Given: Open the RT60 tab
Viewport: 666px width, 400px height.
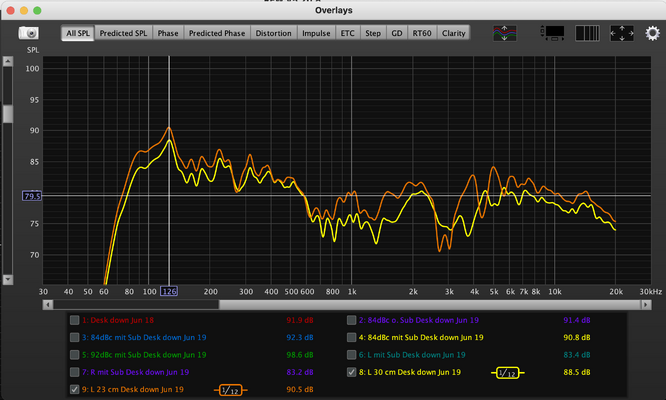Looking at the screenshot, I should click(422, 33).
